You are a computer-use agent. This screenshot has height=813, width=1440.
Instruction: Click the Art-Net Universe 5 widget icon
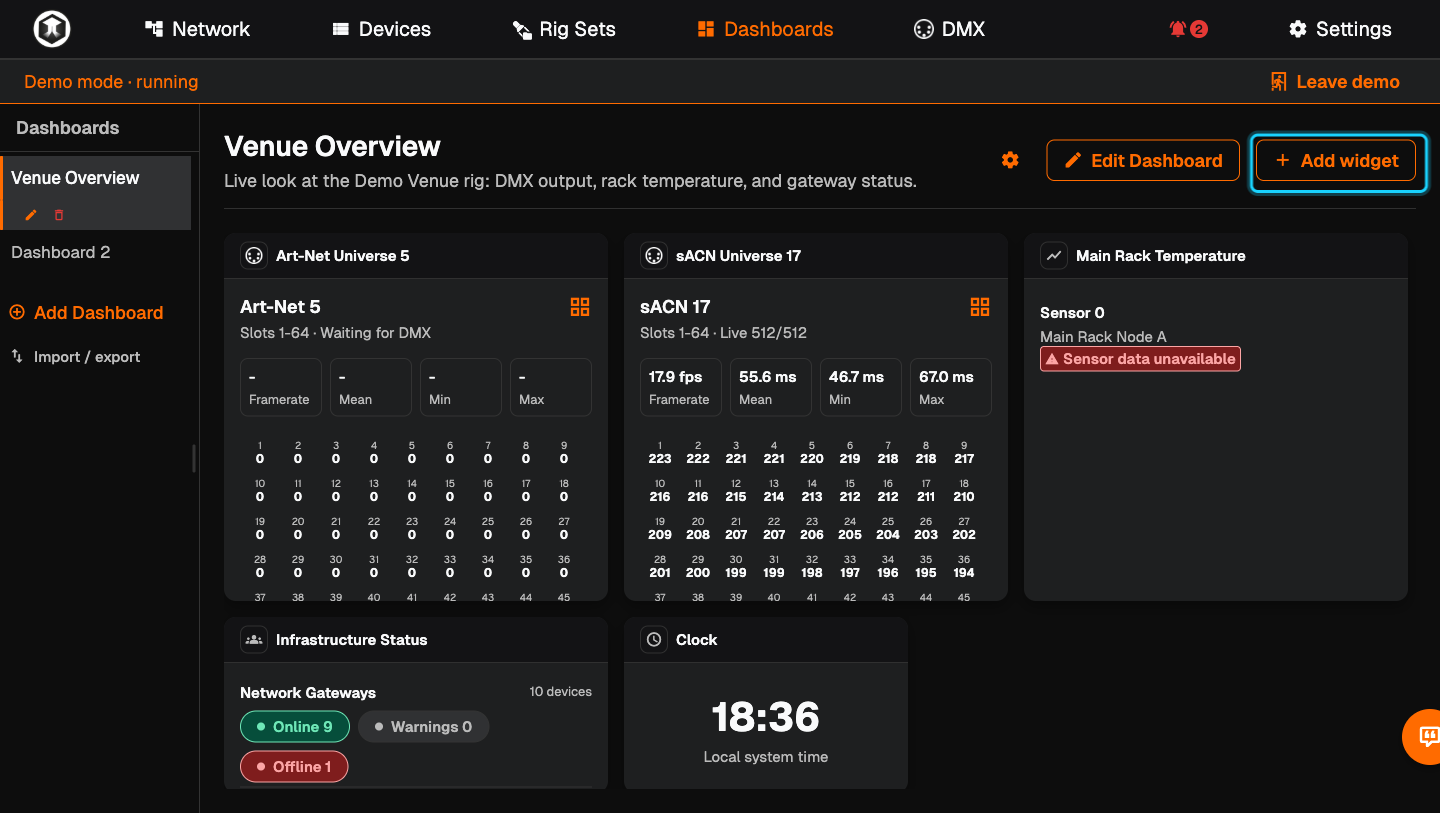coord(254,256)
